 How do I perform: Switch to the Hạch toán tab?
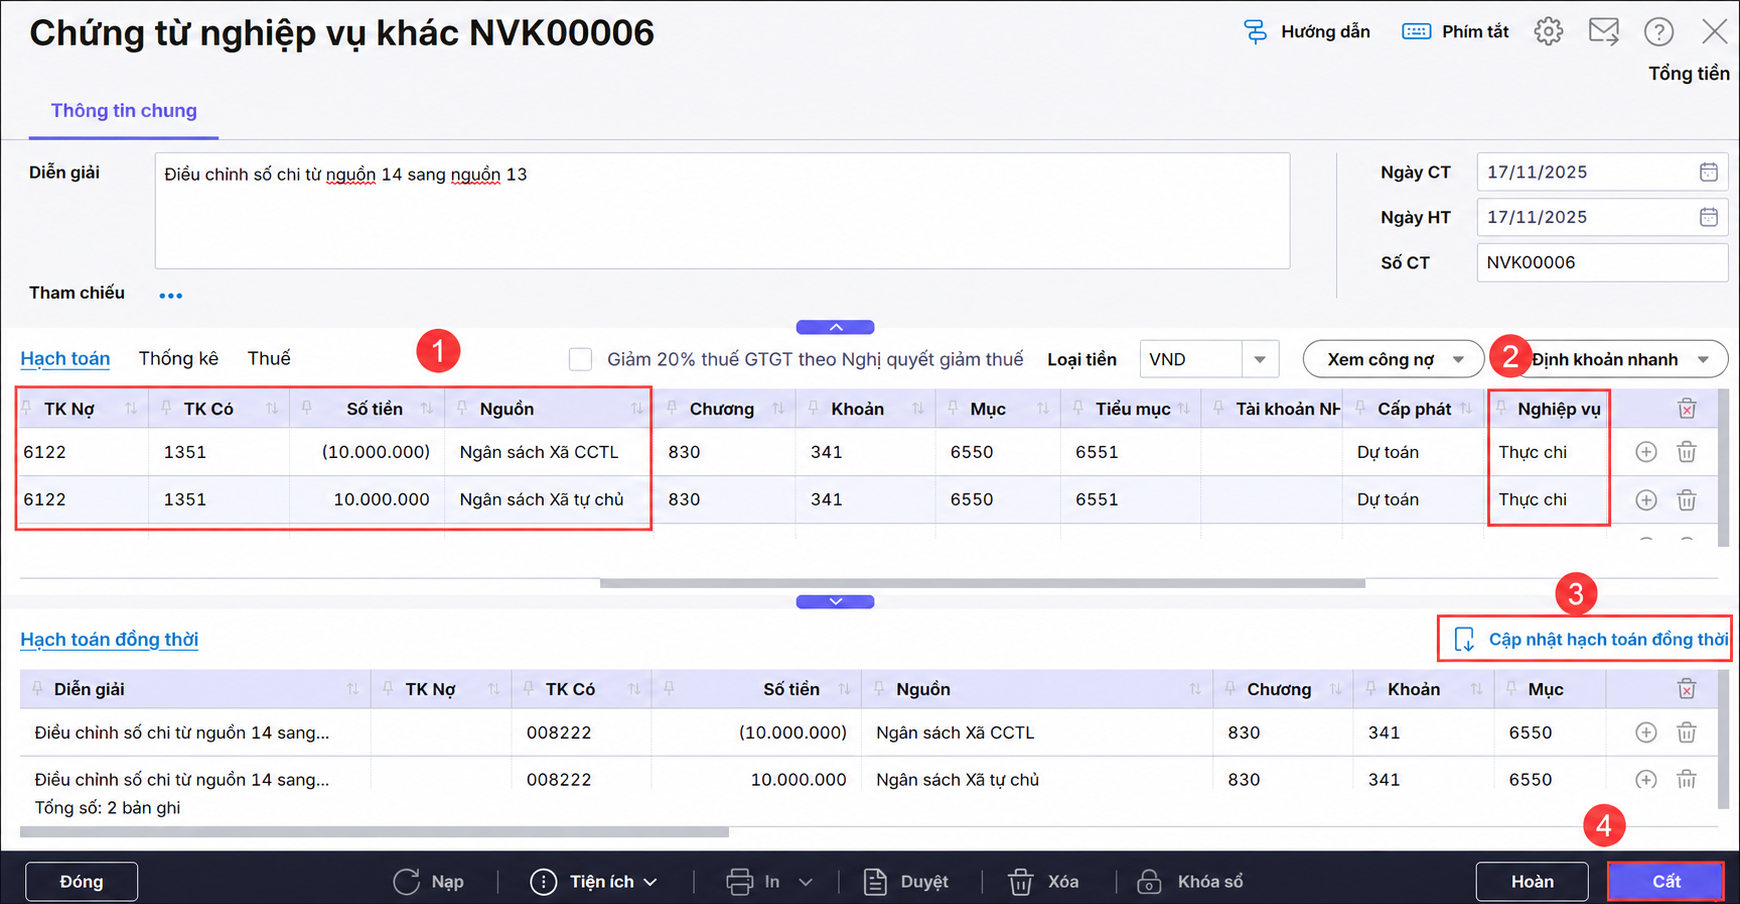[x=65, y=358]
